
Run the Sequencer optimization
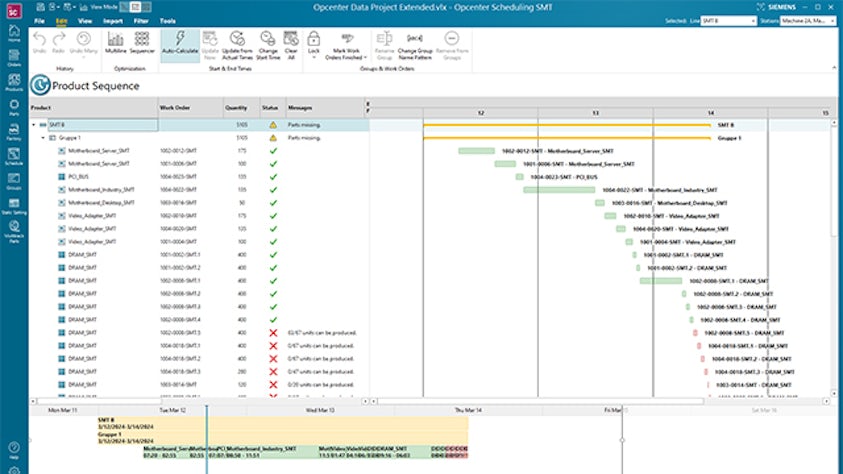142,42
